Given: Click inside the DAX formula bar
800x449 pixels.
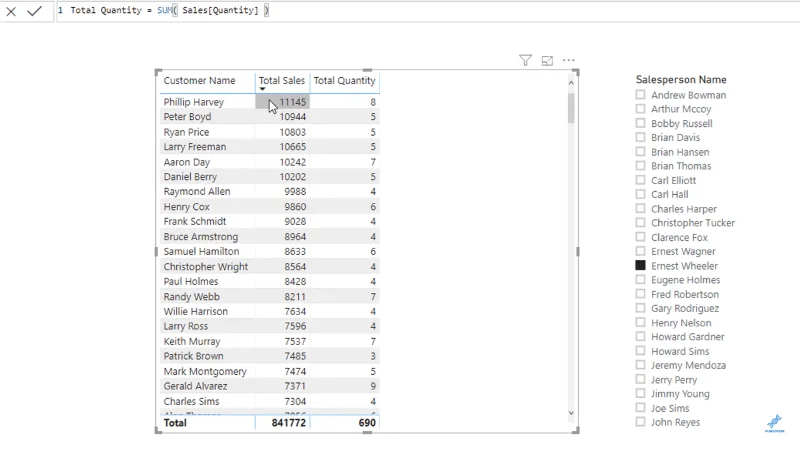Looking at the screenshot, I should pos(428,11).
